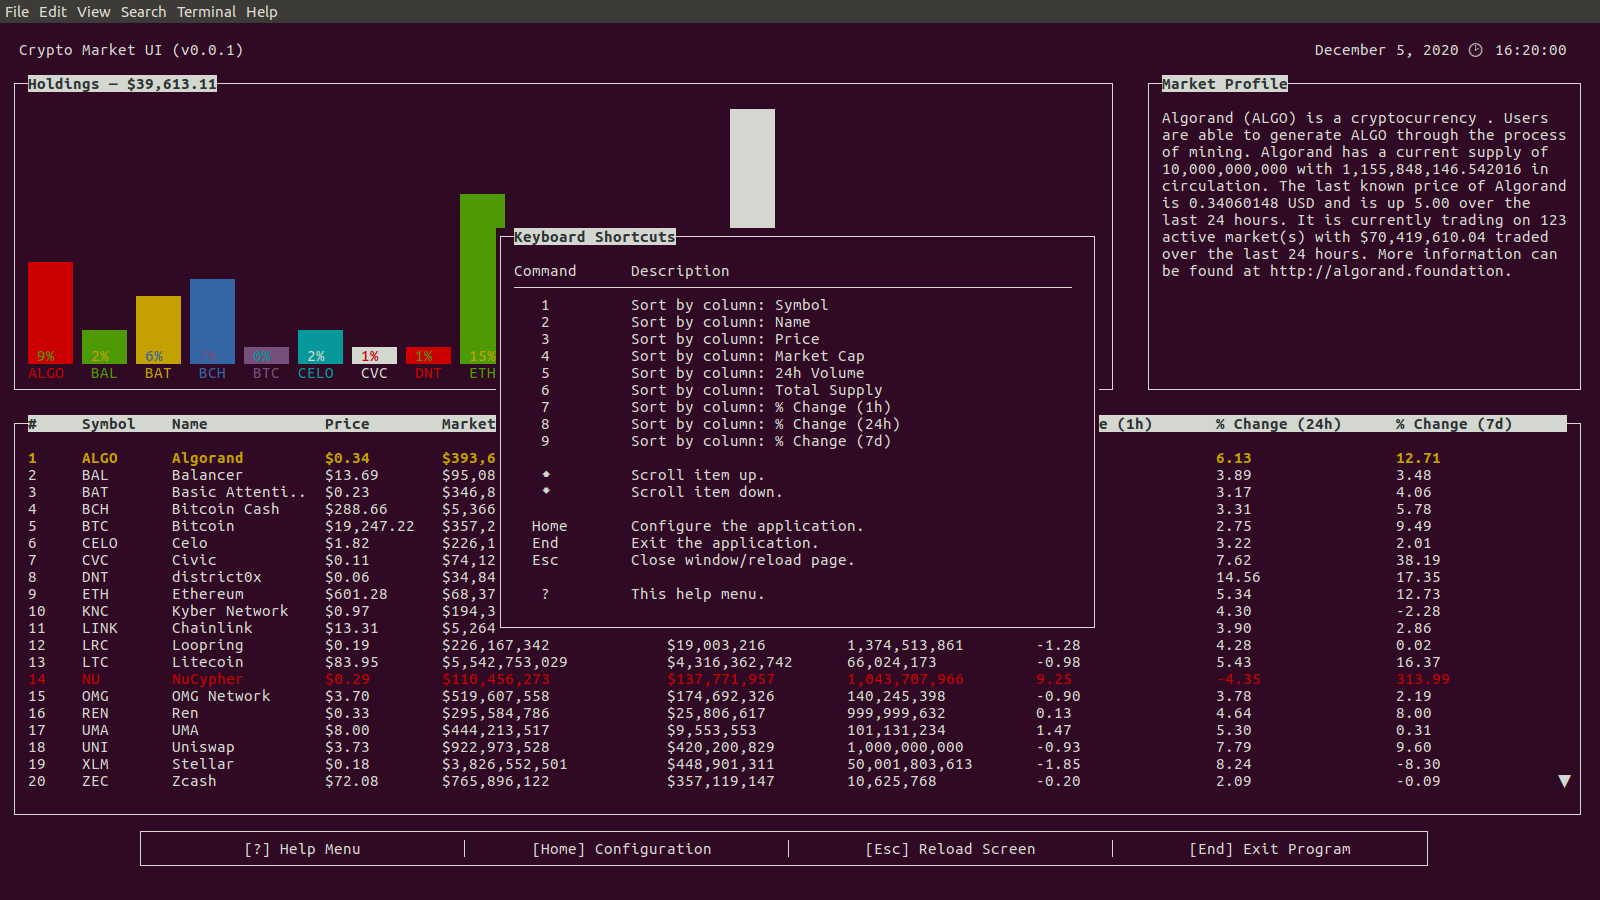Click 'Sort by column: 24h Volume' entry
Image resolution: width=1600 pixels, height=900 pixels.
point(748,373)
